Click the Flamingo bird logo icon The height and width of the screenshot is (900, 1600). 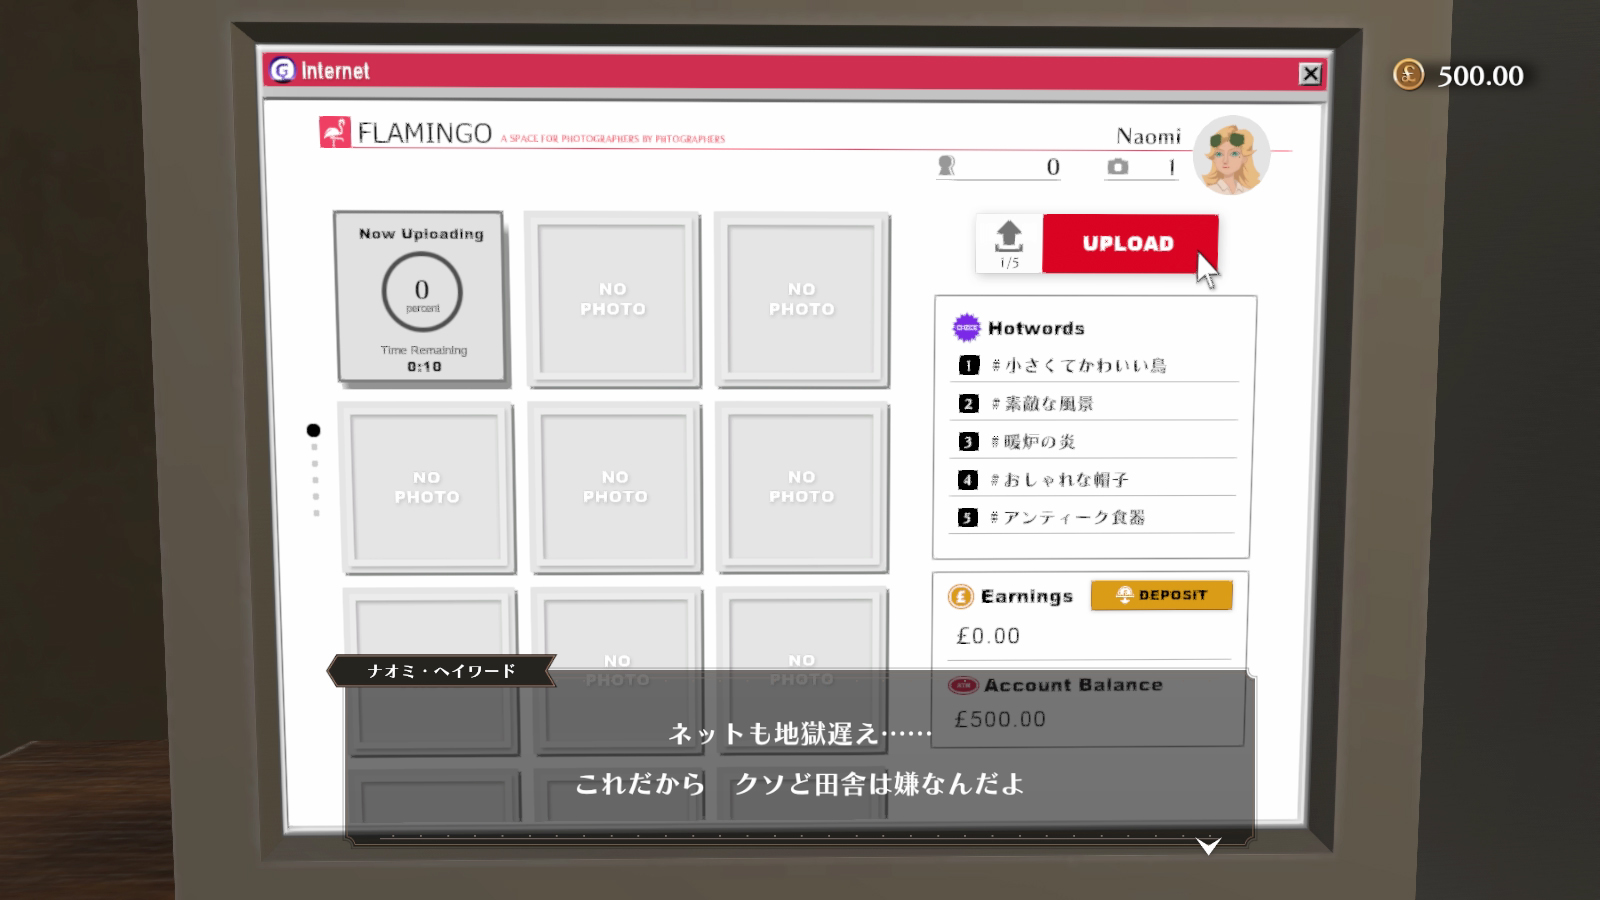335,132
